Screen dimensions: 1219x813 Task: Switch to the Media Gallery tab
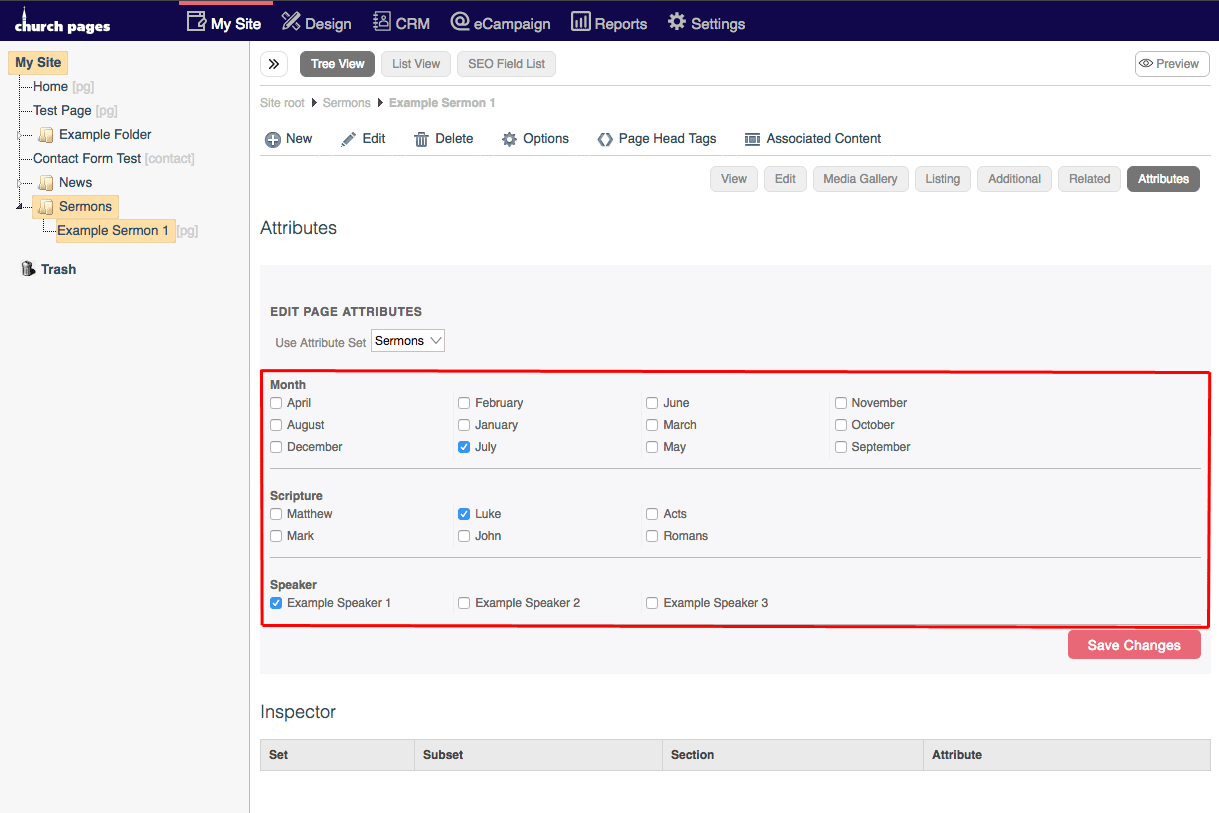click(x=861, y=179)
